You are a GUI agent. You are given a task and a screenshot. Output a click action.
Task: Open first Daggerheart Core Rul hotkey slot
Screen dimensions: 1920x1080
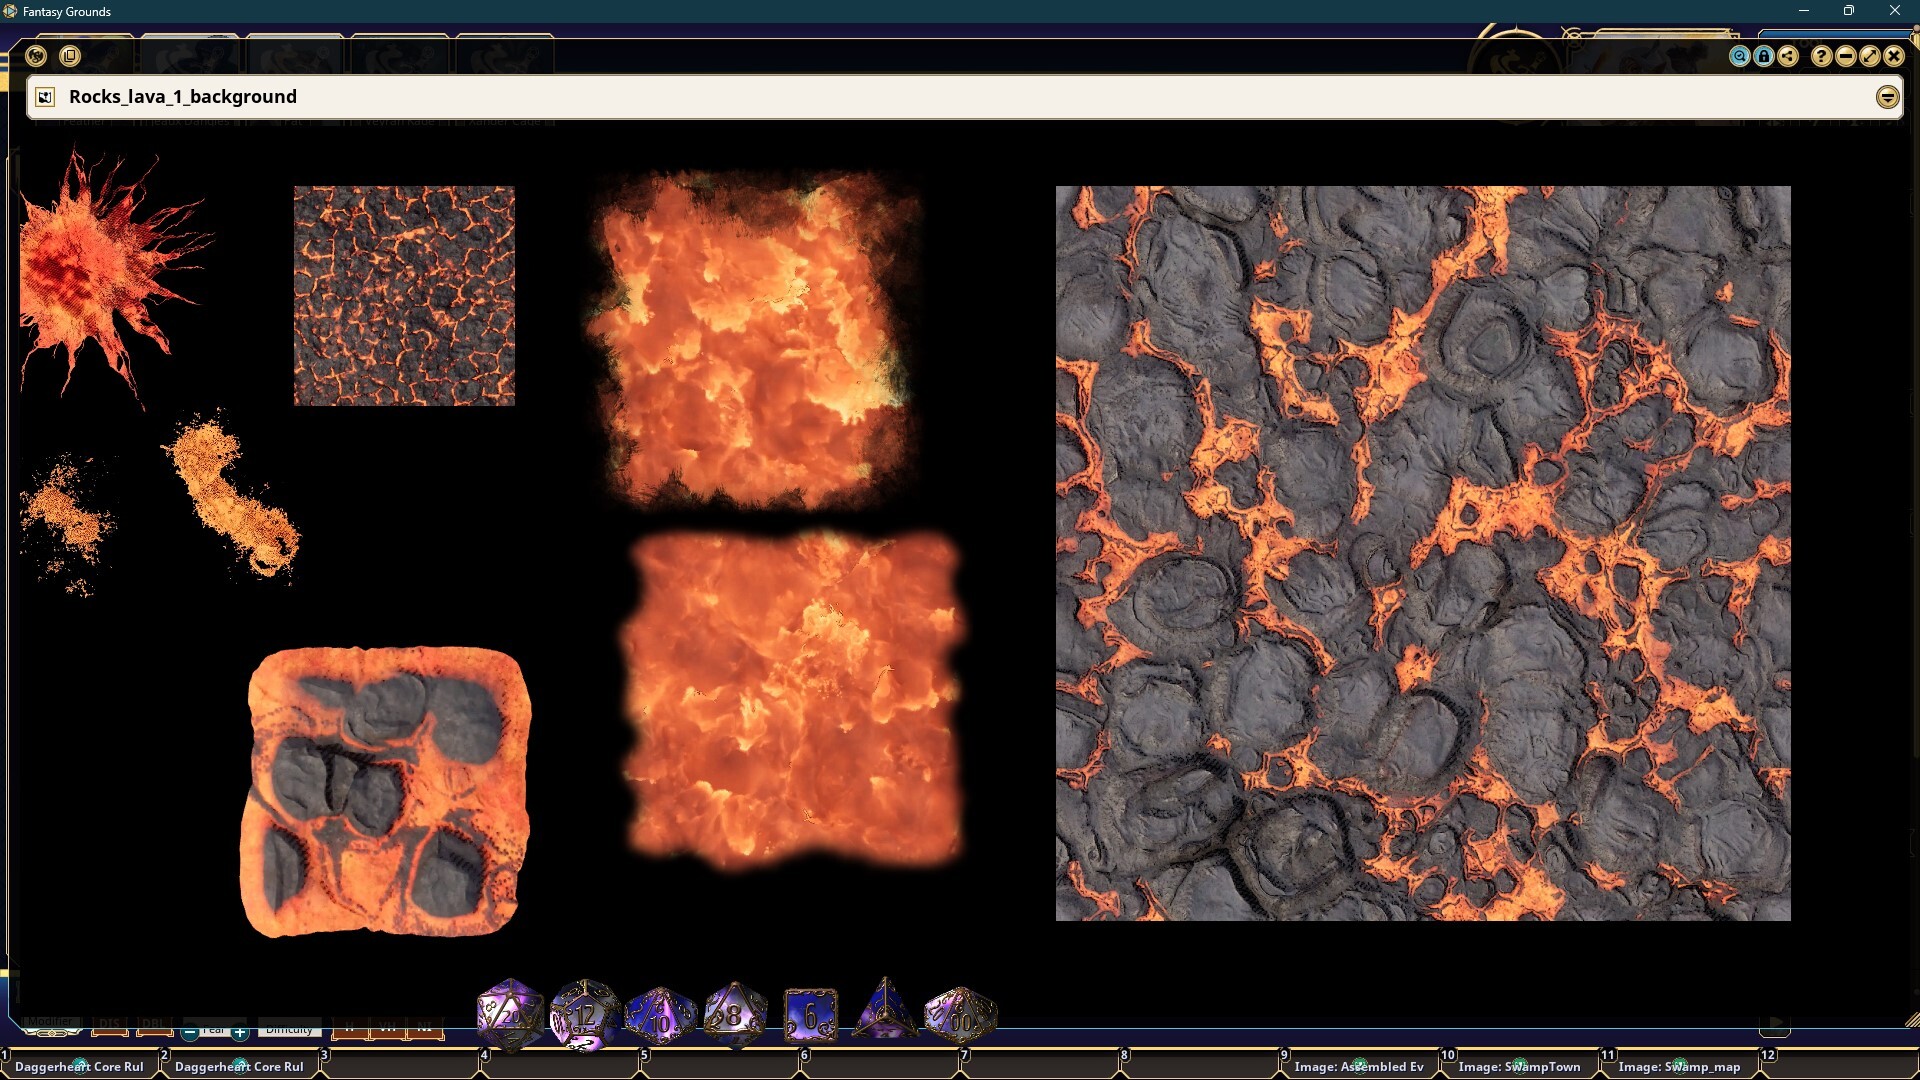point(80,1066)
